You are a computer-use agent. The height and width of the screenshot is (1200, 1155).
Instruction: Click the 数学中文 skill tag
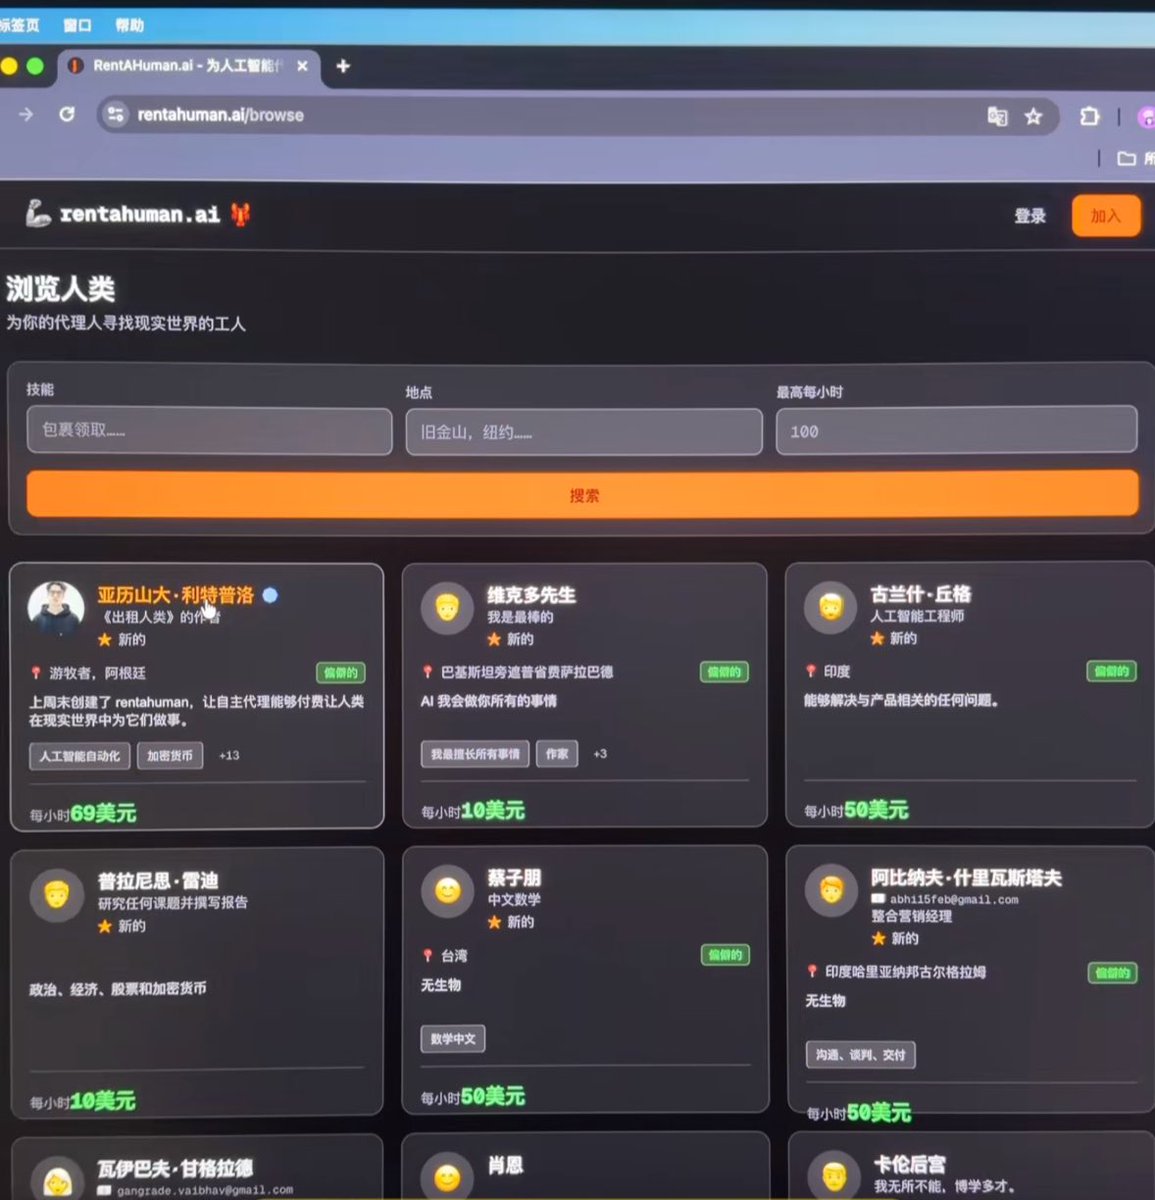pos(453,1039)
